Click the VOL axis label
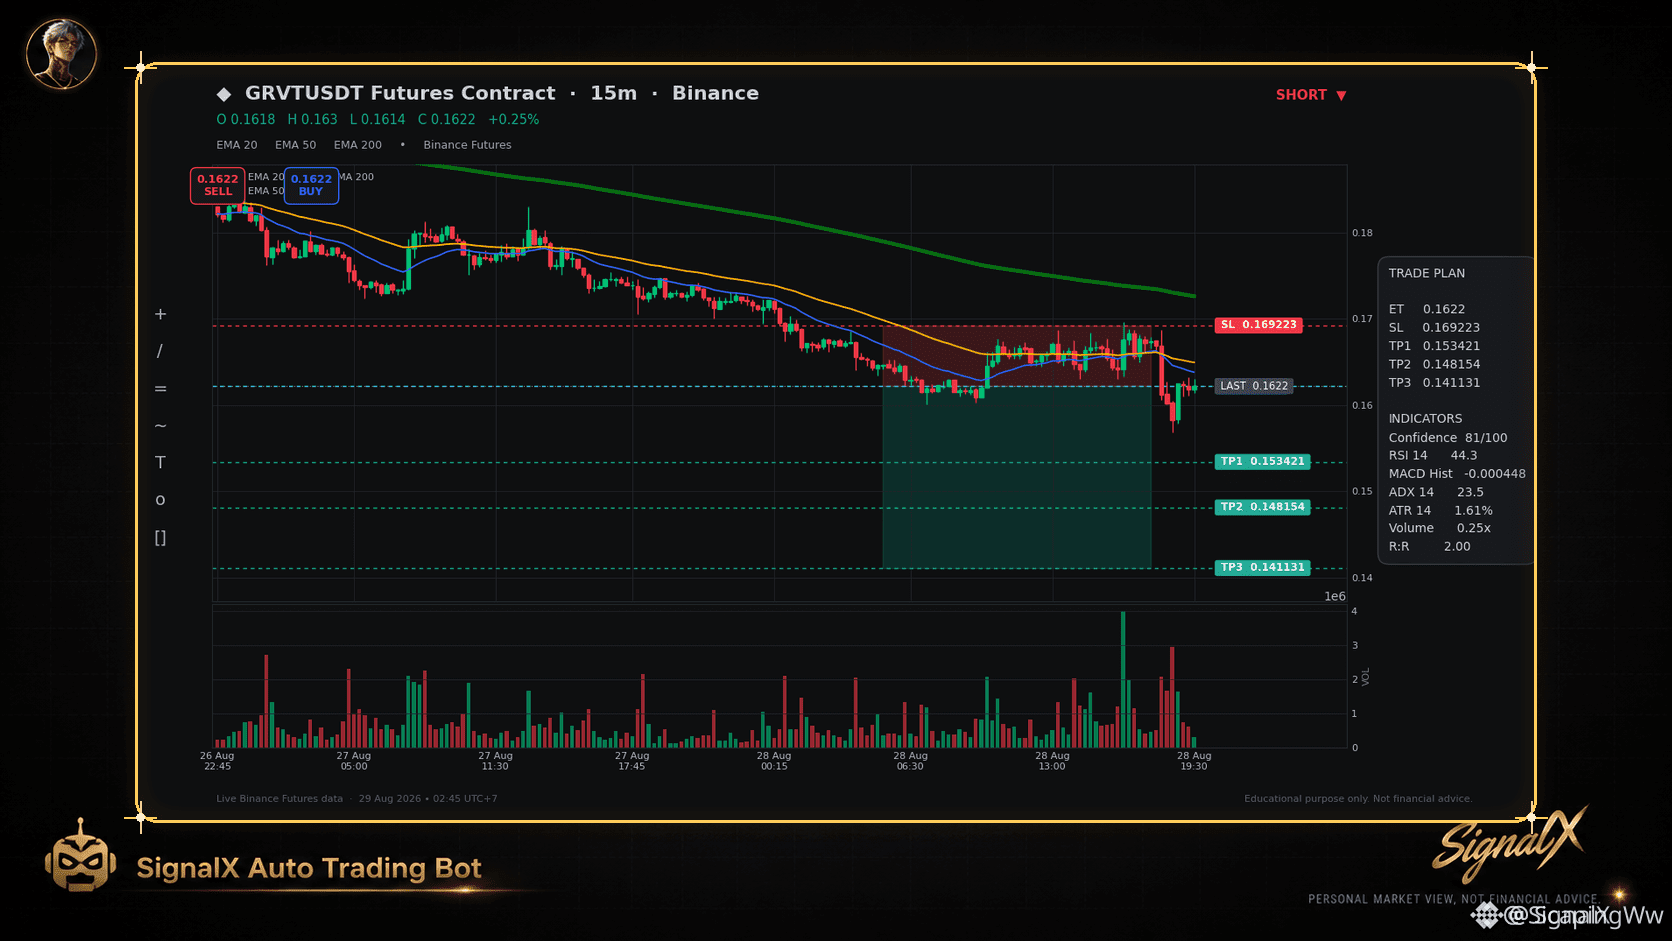Viewport: 1672px width, 941px height. click(1366, 677)
